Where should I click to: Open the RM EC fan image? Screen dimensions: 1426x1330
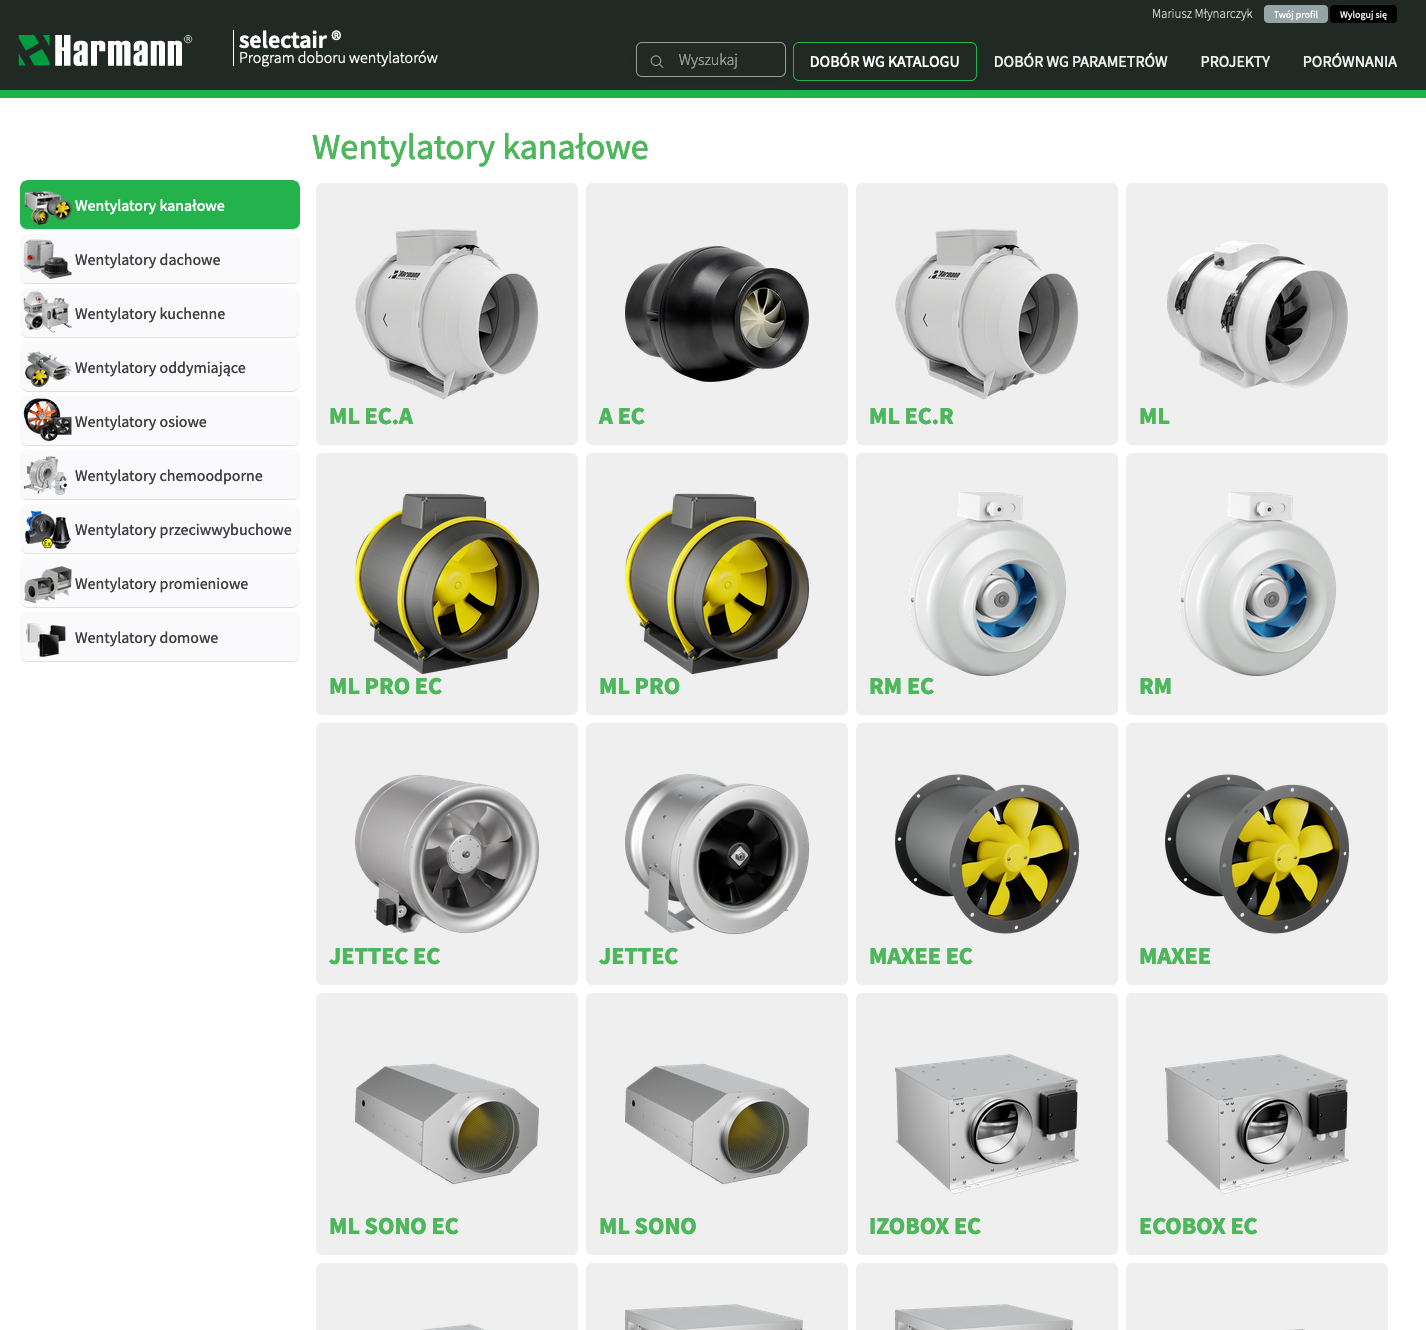987,583
